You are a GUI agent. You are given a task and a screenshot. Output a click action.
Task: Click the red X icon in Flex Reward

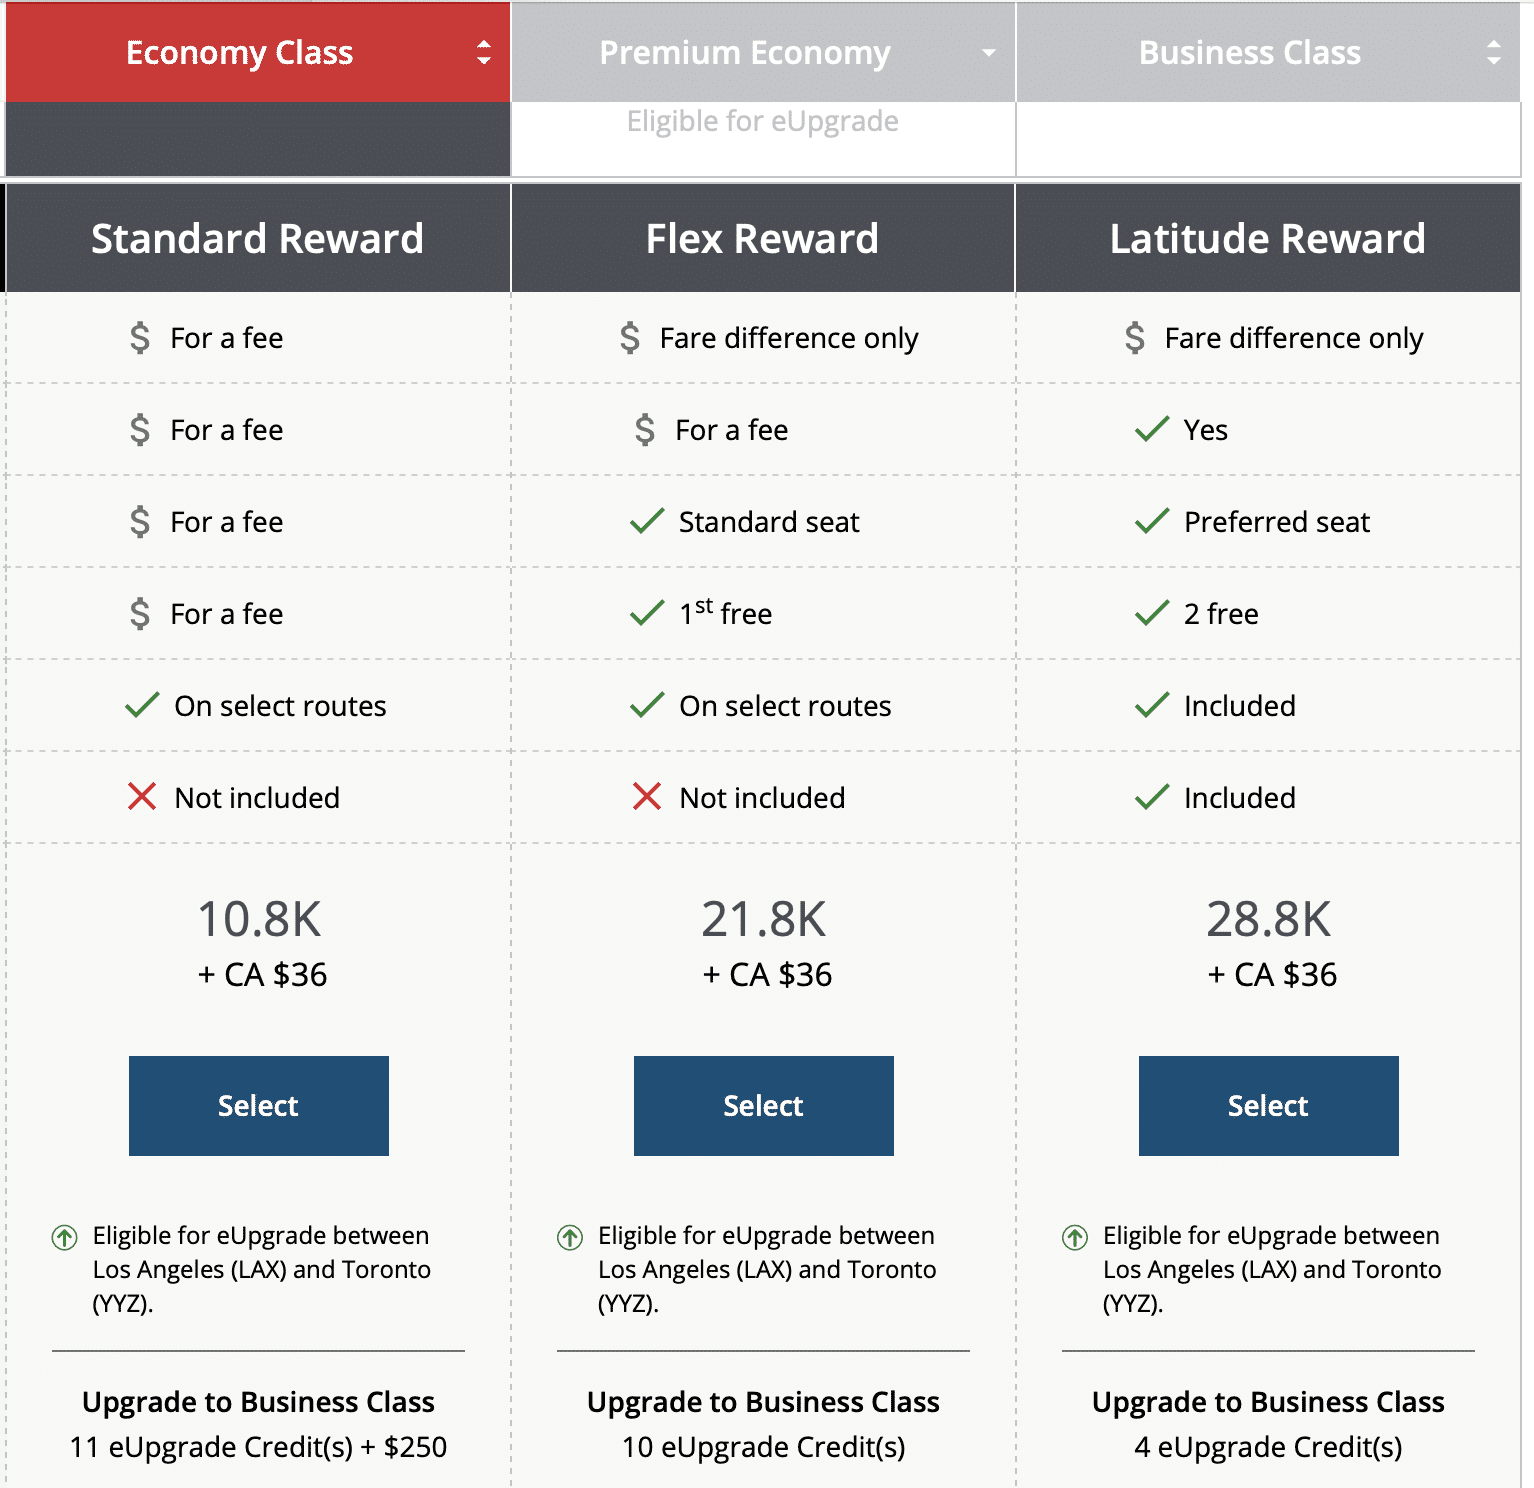tap(647, 797)
